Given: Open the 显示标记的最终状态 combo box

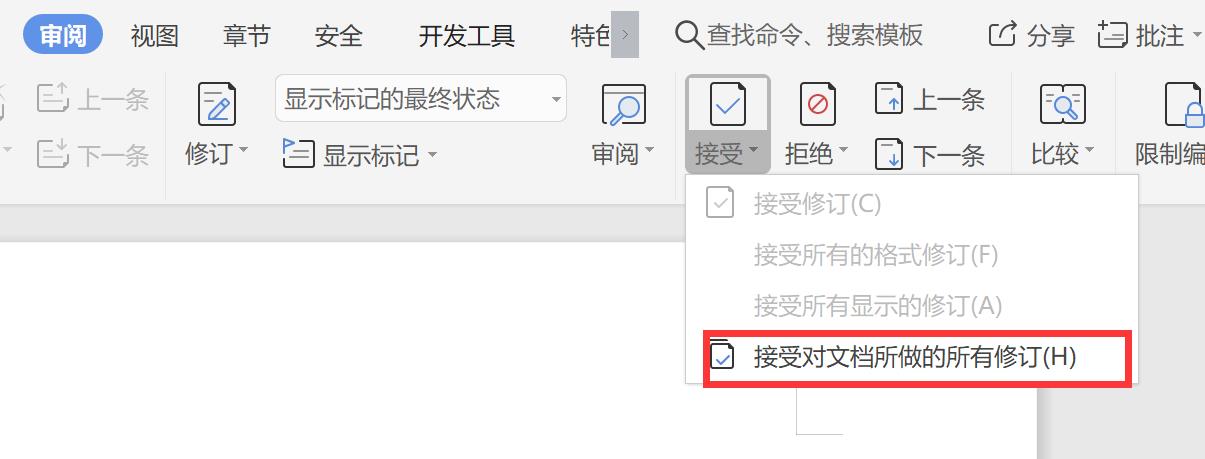Looking at the screenshot, I should (x=421, y=99).
